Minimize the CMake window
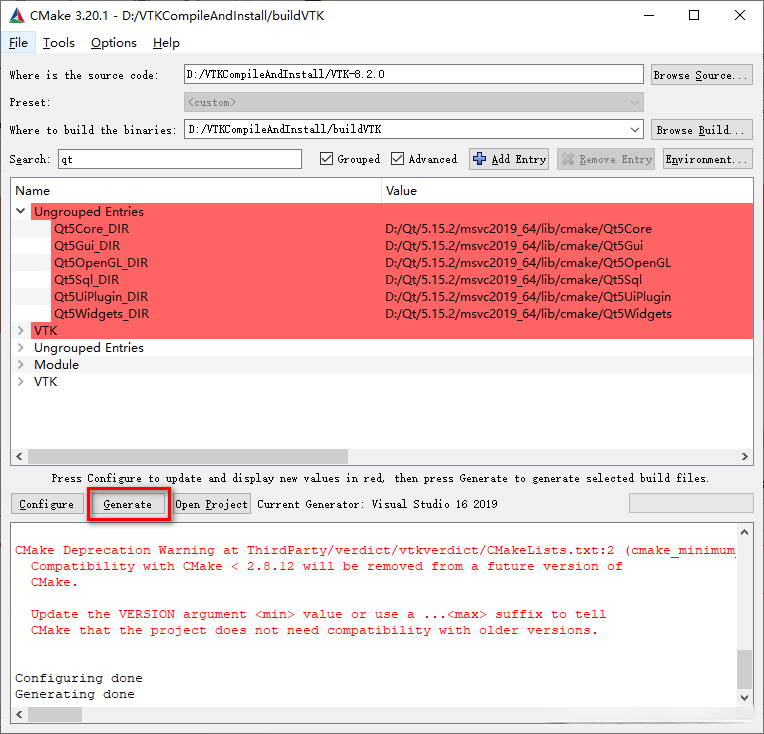 (649, 16)
